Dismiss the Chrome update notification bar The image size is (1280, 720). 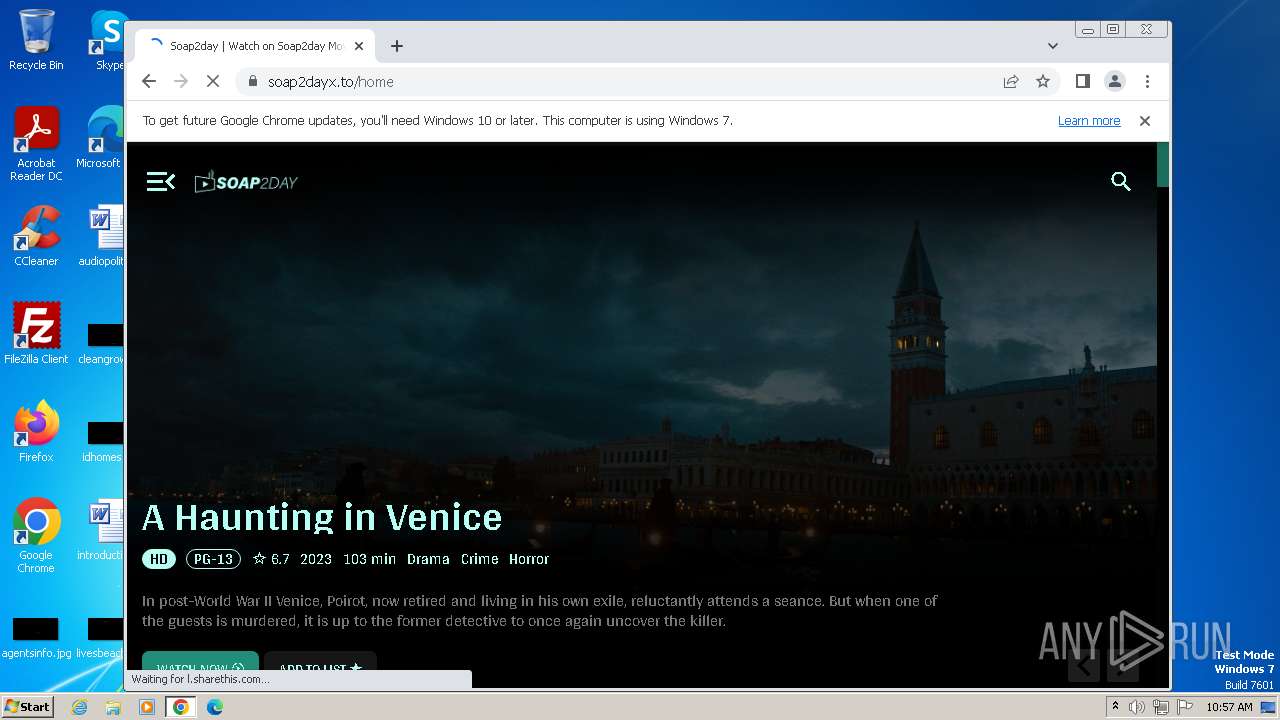point(1145,120)
